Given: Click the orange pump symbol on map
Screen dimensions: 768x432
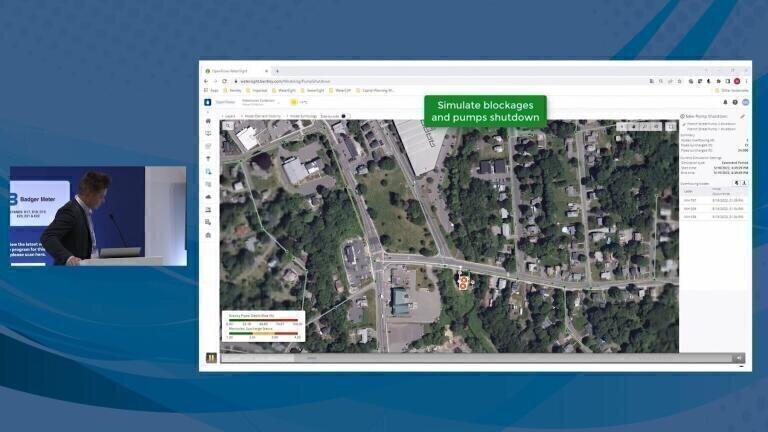Looking at the screenshot, I should point(463,282).
